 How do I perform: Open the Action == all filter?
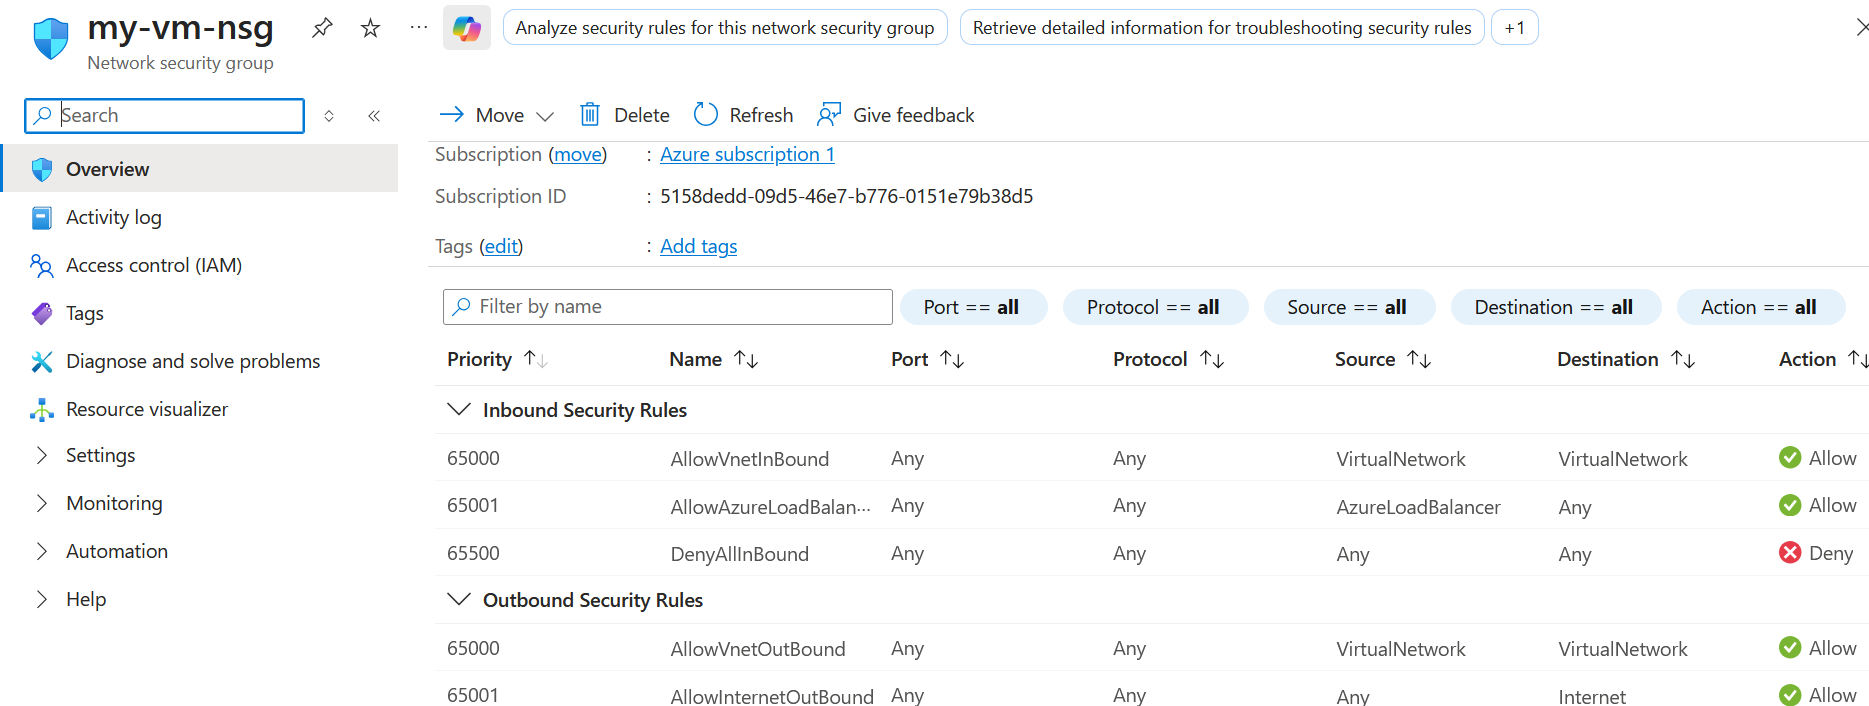(1759, 307)
